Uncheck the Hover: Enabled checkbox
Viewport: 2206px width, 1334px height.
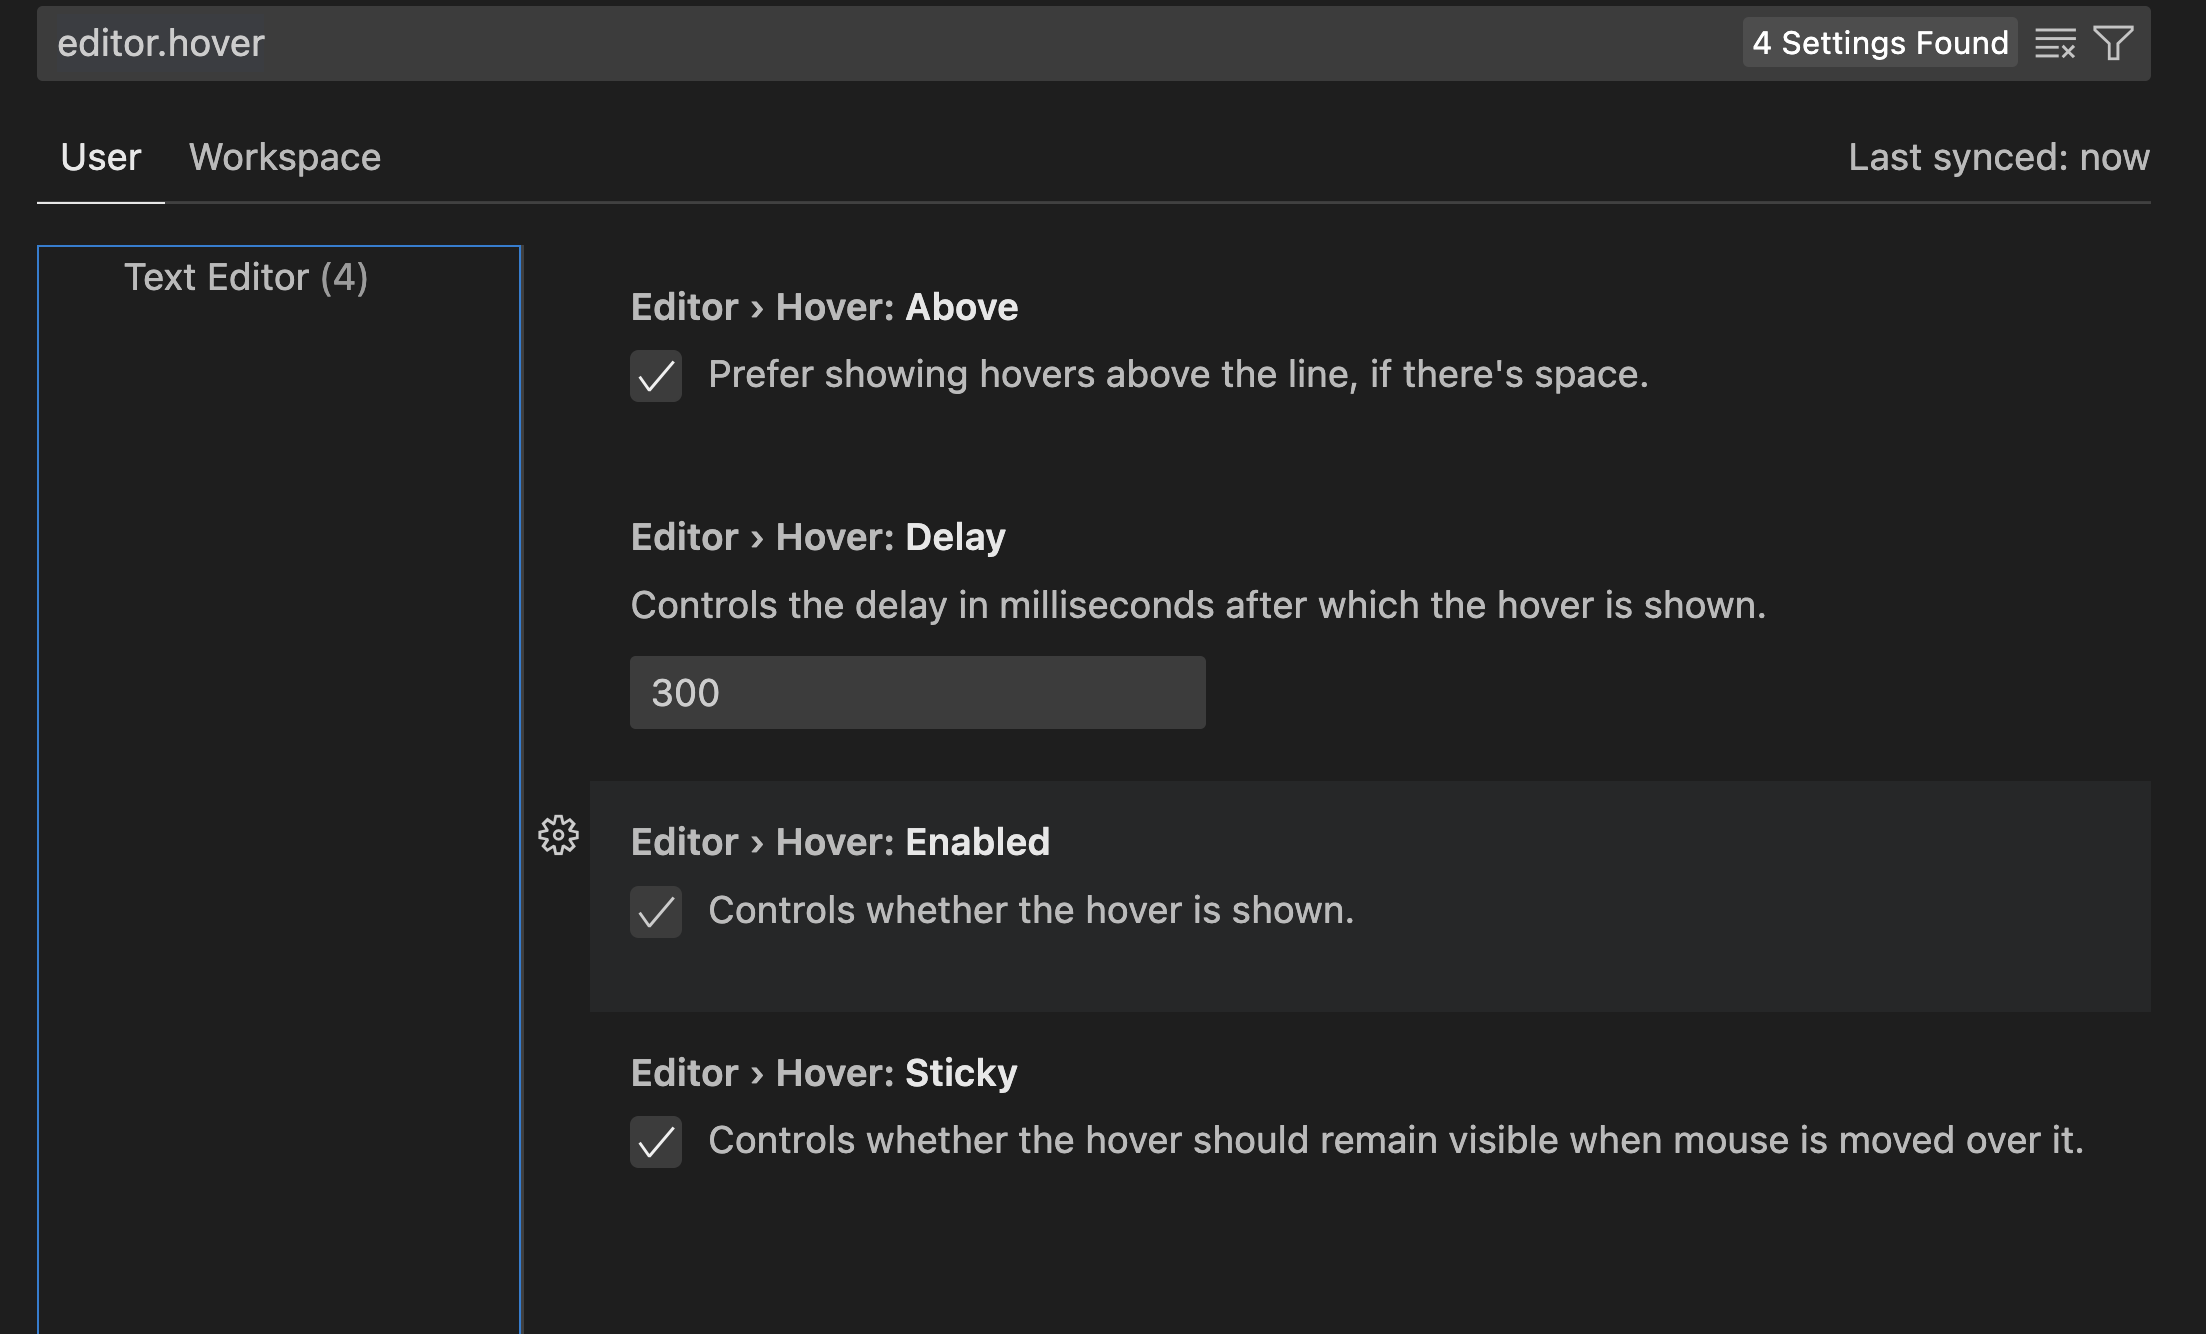coord(656,912)
